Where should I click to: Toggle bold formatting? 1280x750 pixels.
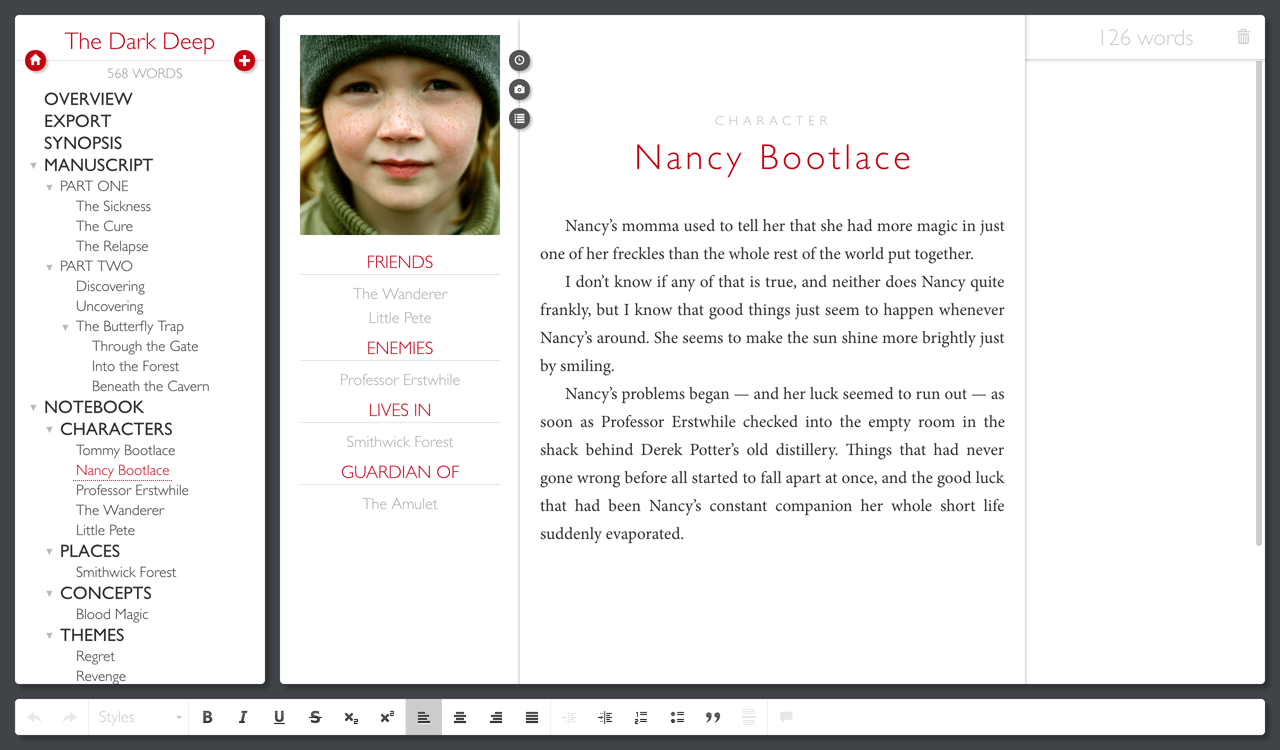pyautogui.click(x=207, y=717)
